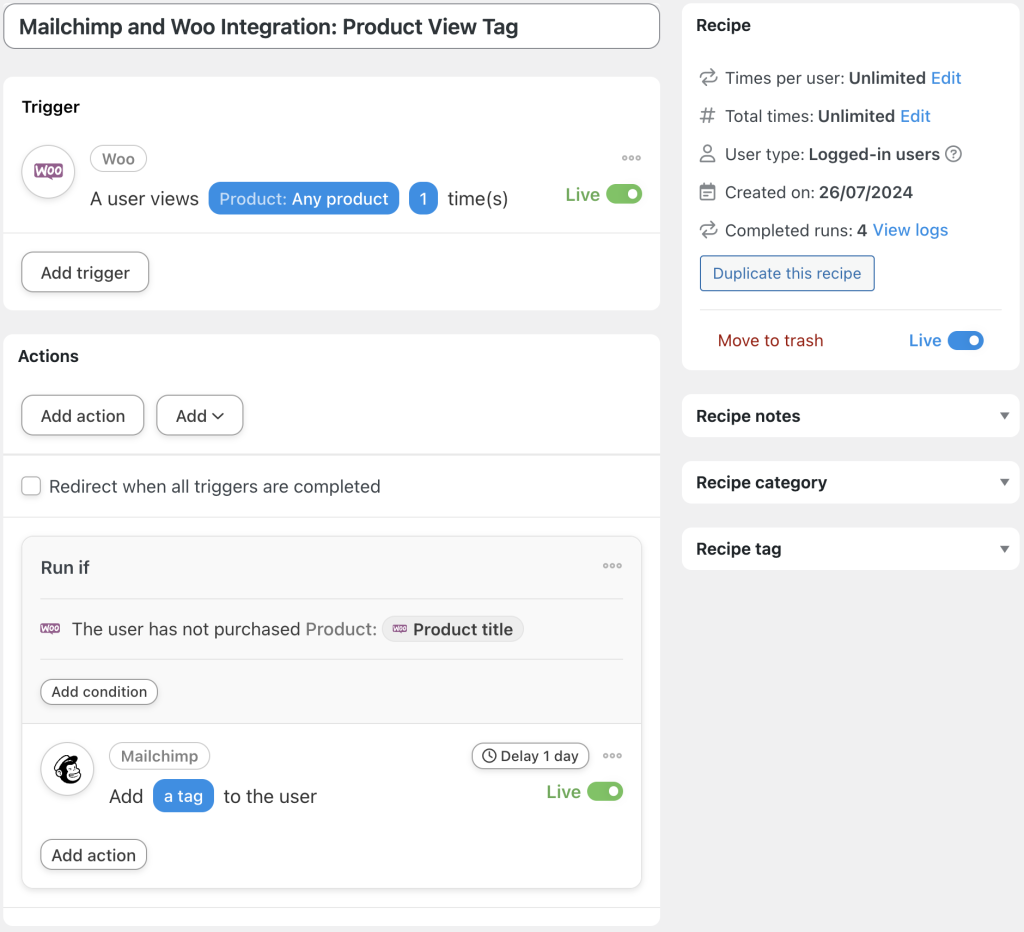Image resolution: width=1024 pixels, height=932 pixels.
Task: Enable Redirect when all triggers are completed
Action: (30, 486)
